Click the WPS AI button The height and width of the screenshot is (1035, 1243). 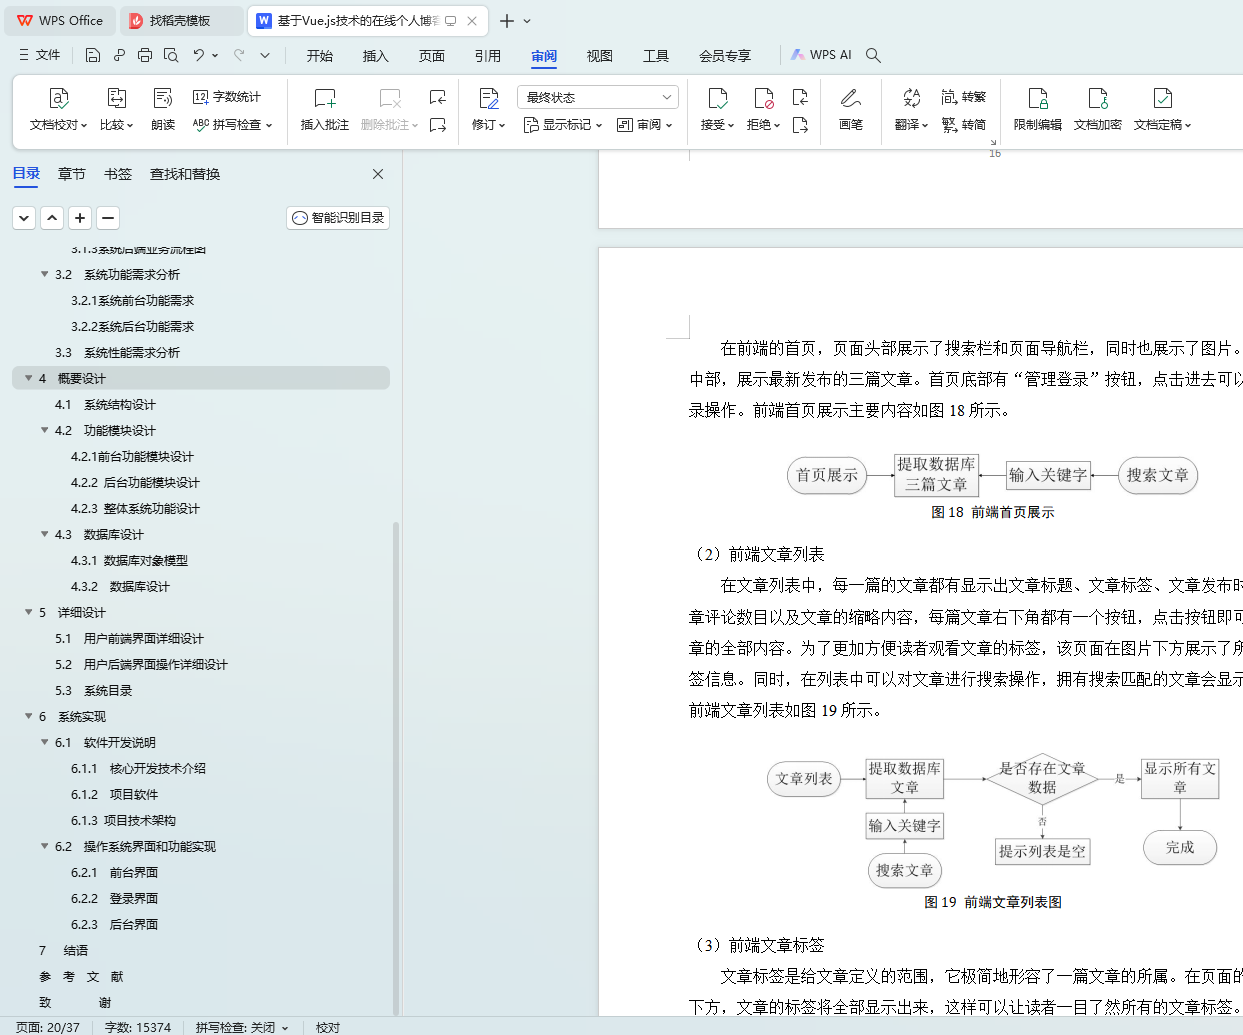(x=821, y=55)
